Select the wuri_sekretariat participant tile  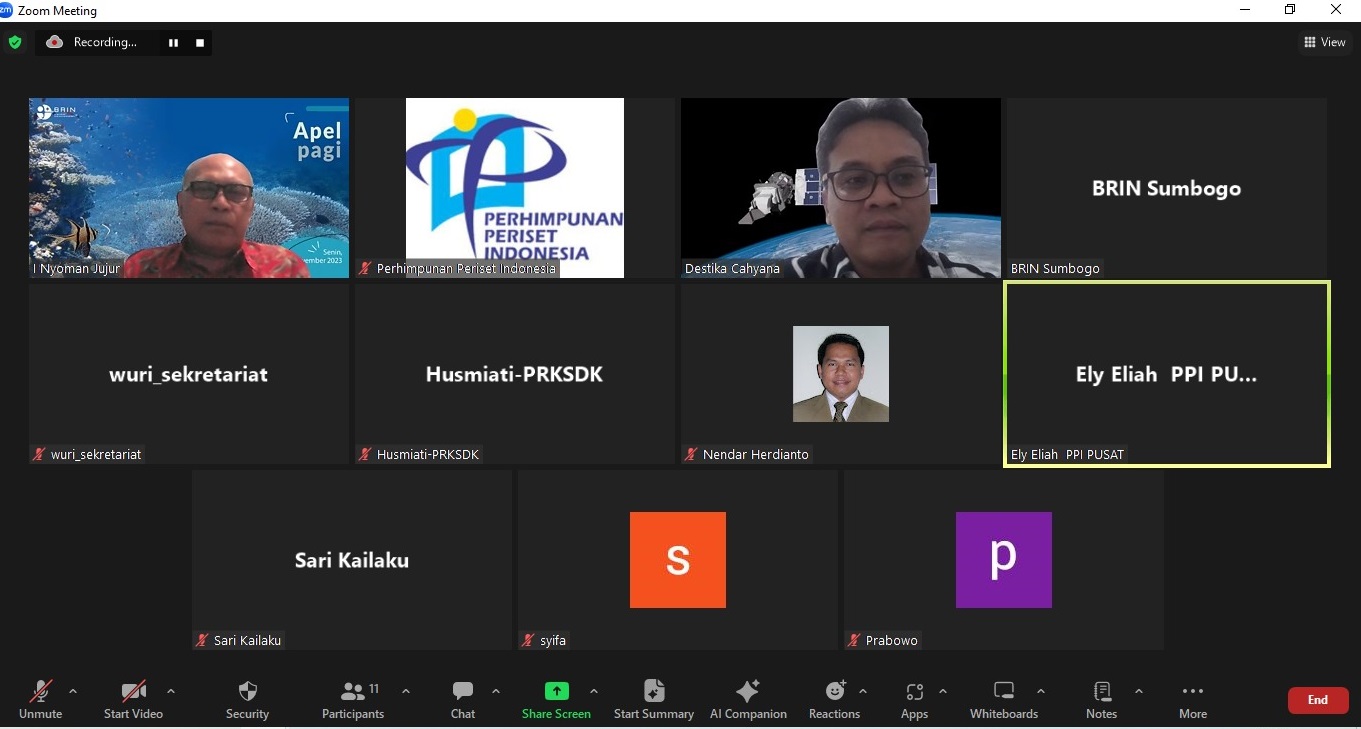click(x=189, y=374)
